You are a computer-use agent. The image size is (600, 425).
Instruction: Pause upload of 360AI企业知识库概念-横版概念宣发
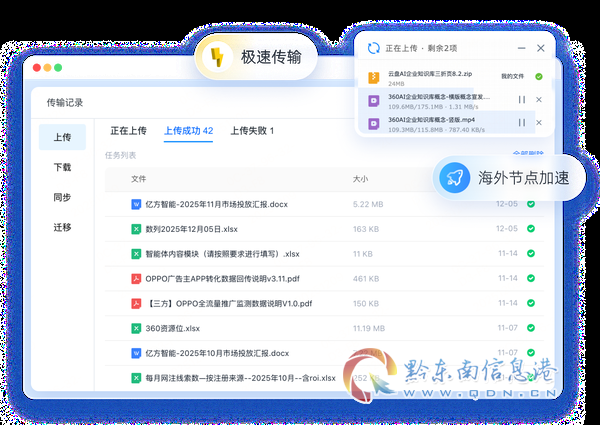click(x=522, y=99)
